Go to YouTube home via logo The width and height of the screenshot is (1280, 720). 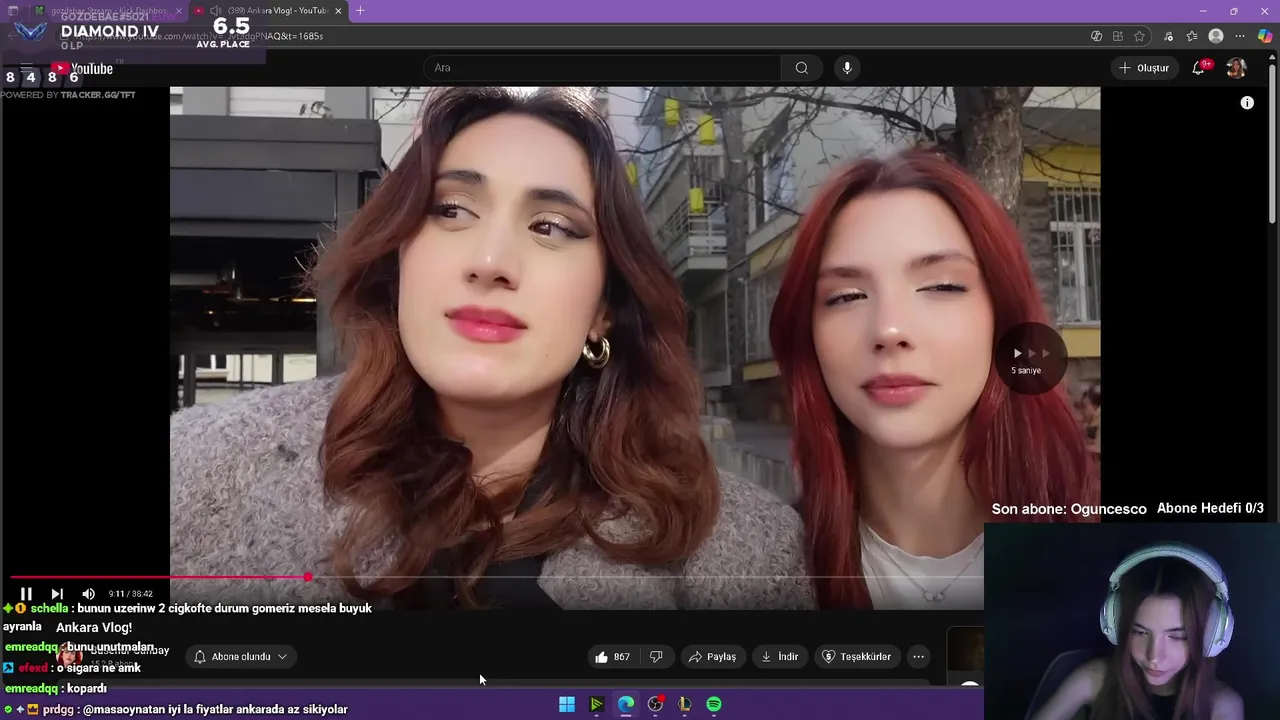click(x=83, y=69)
